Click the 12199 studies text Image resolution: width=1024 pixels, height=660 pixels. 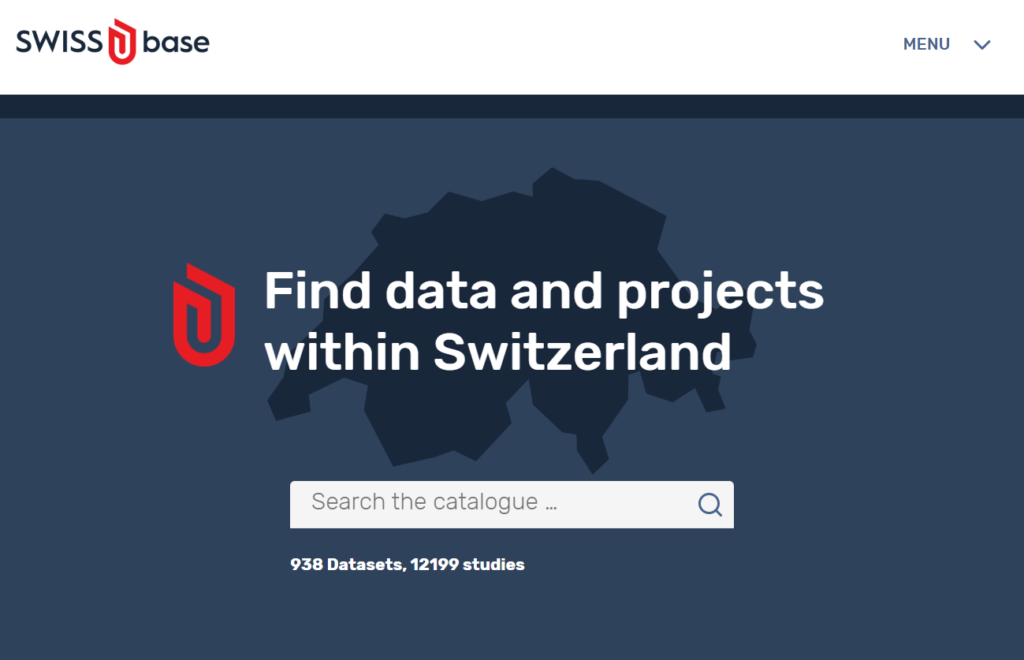click(468, 565)
